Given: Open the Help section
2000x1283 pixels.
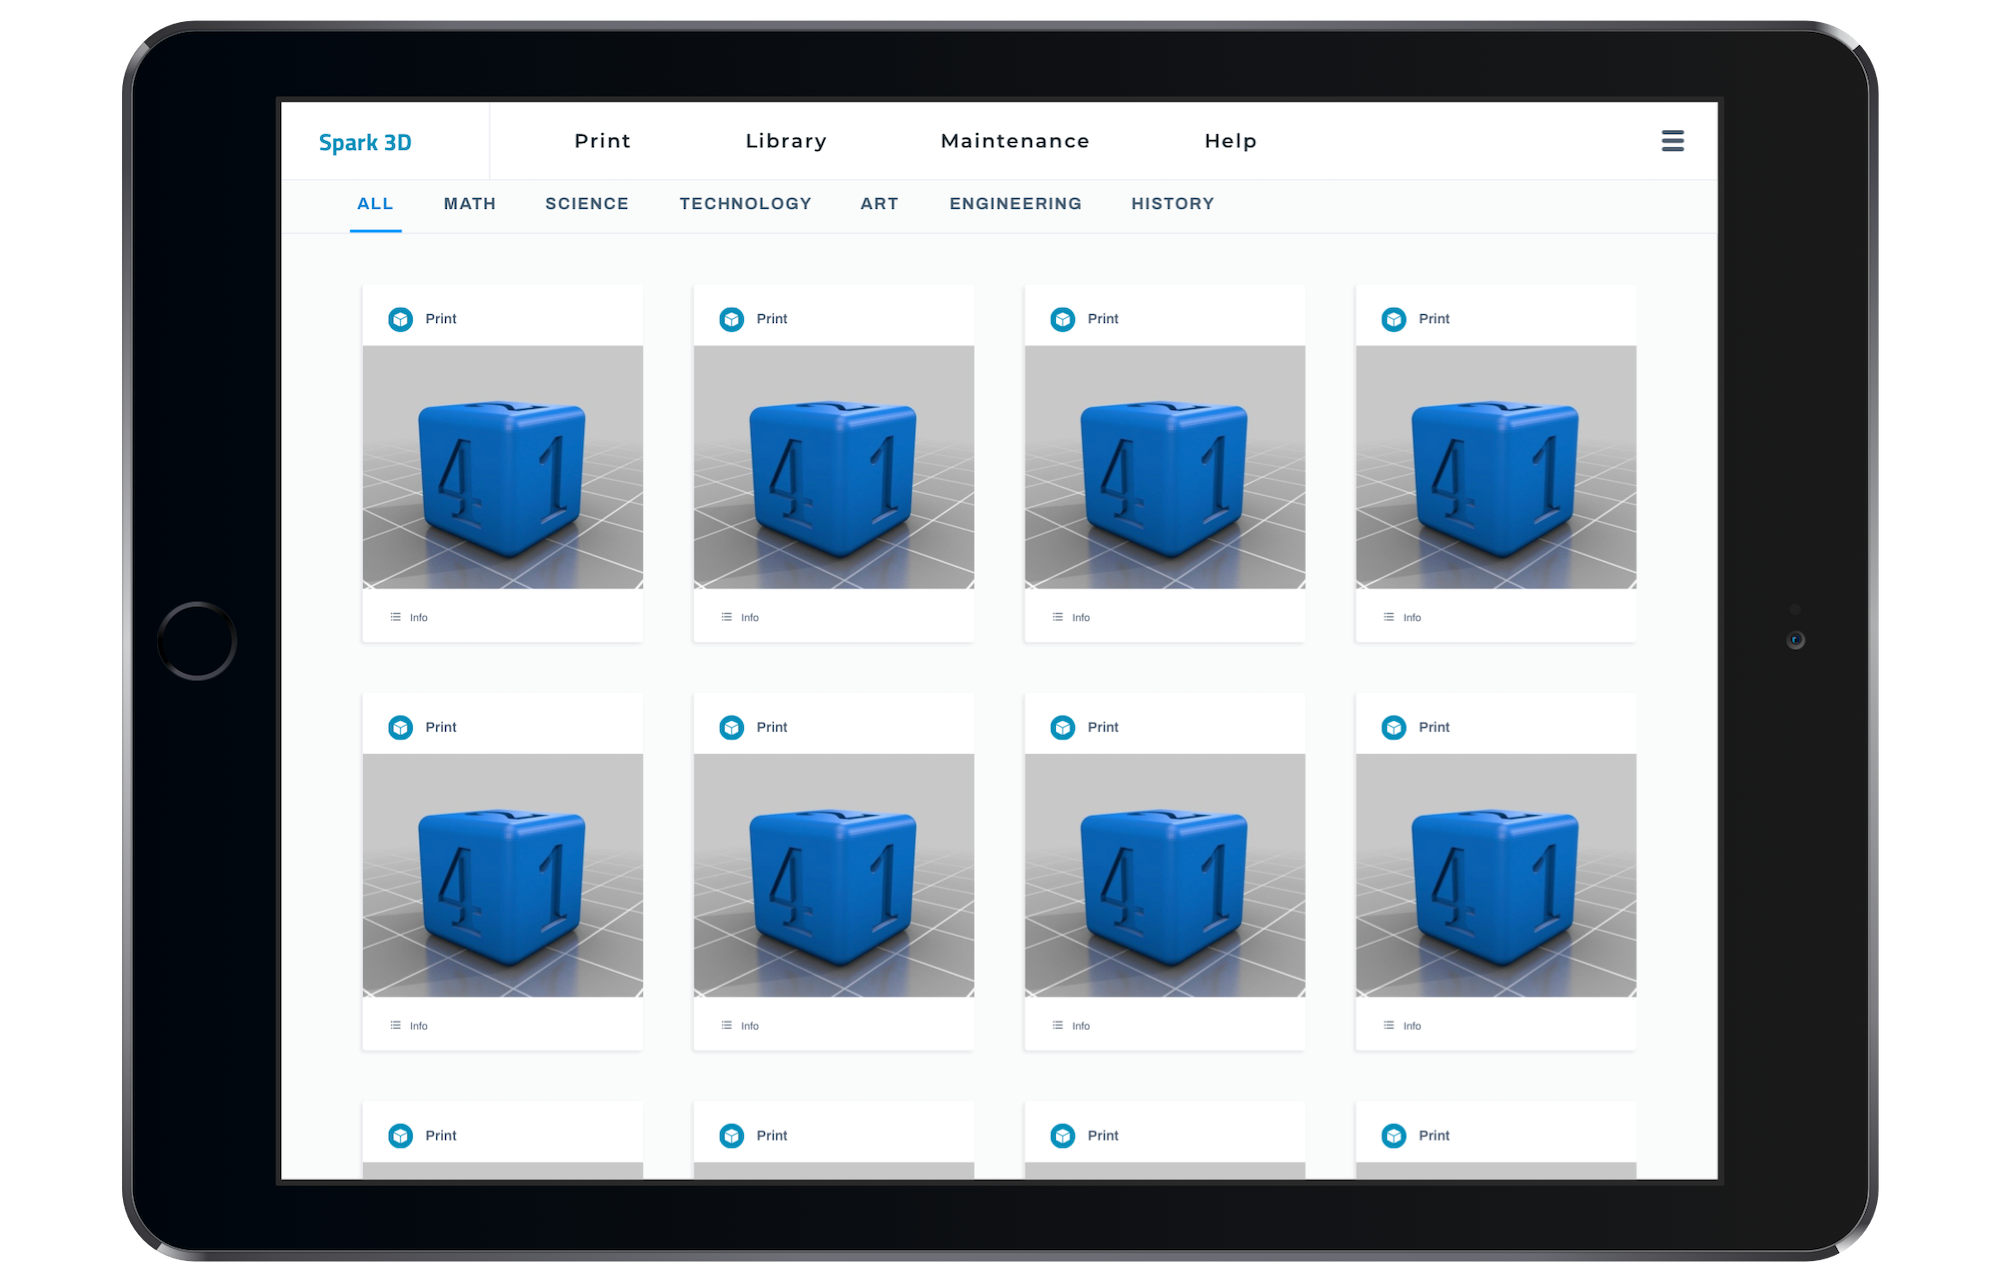Looking at the screenshot, I should (1230, 141).
